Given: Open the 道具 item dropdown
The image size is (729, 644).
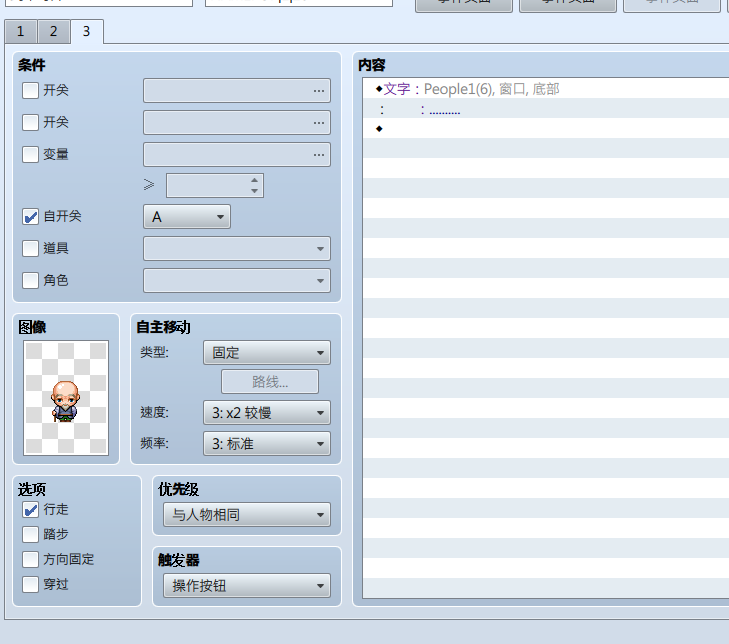Looking at the screenshot, I should pos(237,249).
